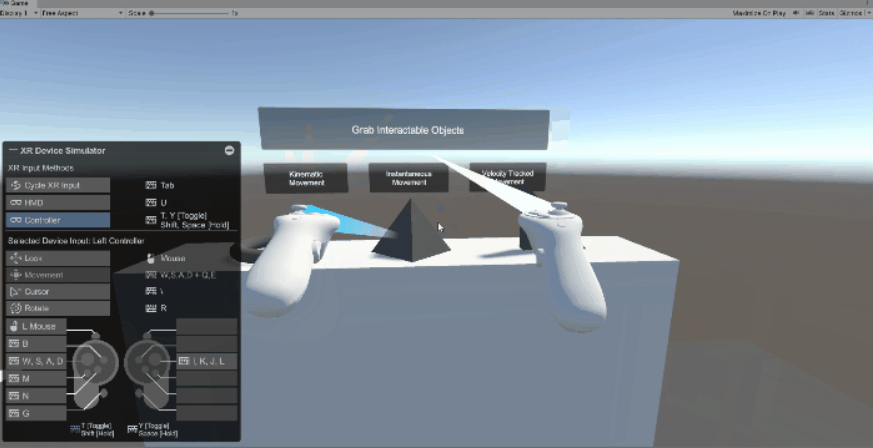Select the HMD headset input method

point(56,202)
